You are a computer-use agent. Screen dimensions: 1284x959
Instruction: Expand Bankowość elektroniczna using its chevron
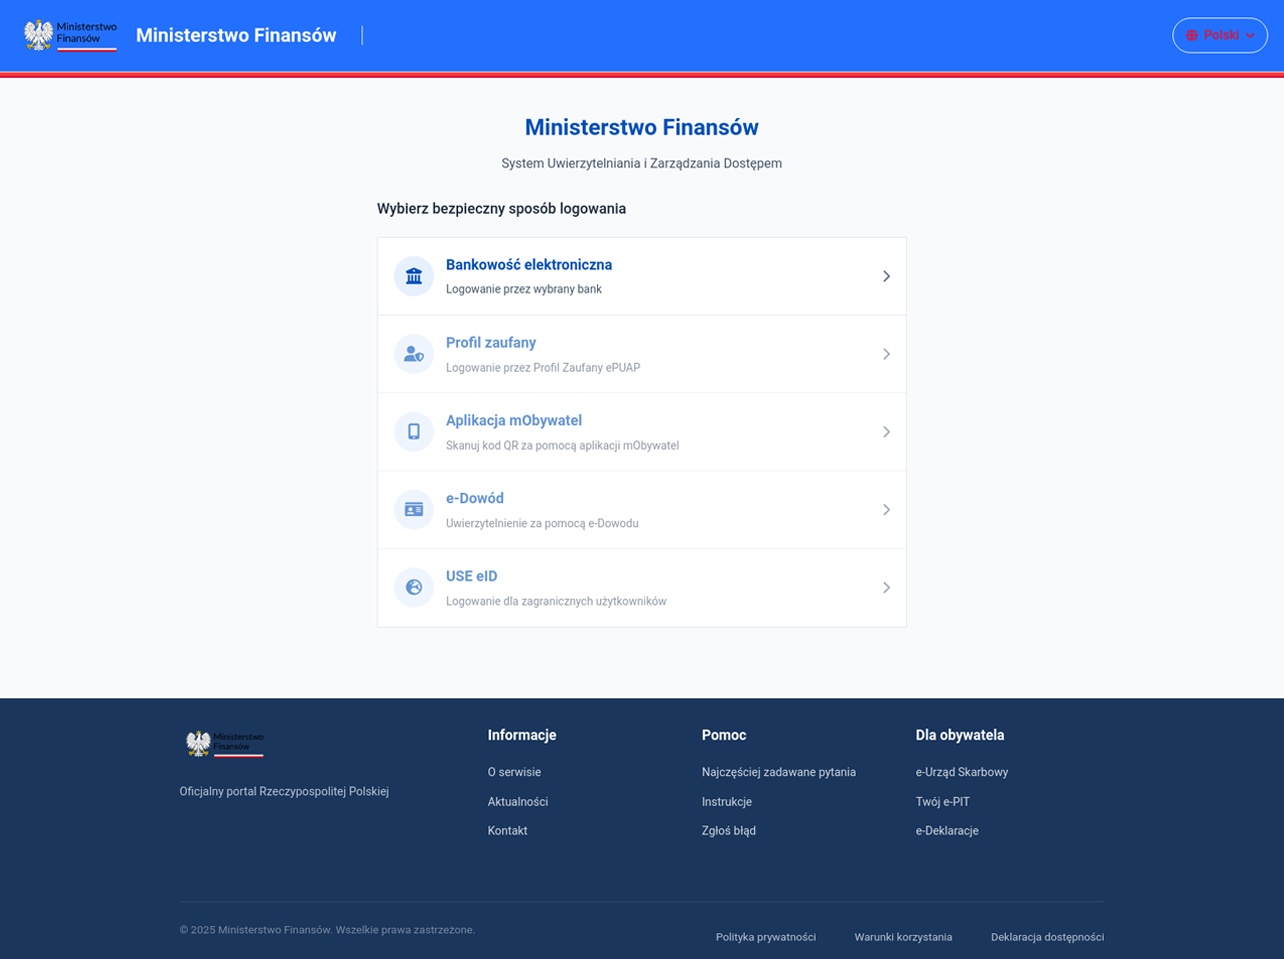886,276
